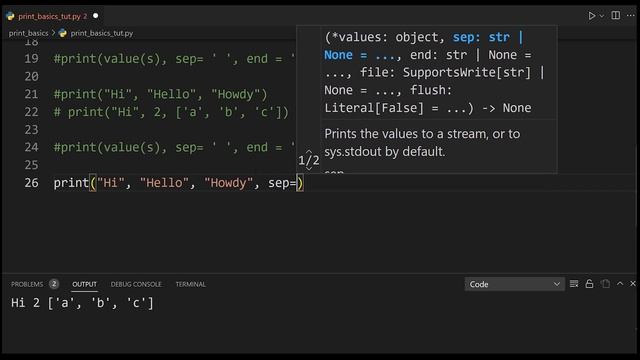Toggle output auto-scroll lock
640x360 pixels.
tap(589, 284)
